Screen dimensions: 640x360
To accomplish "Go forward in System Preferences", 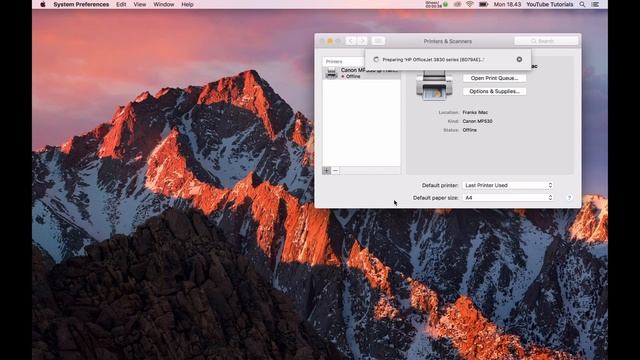I will click(x=362, y=41).
